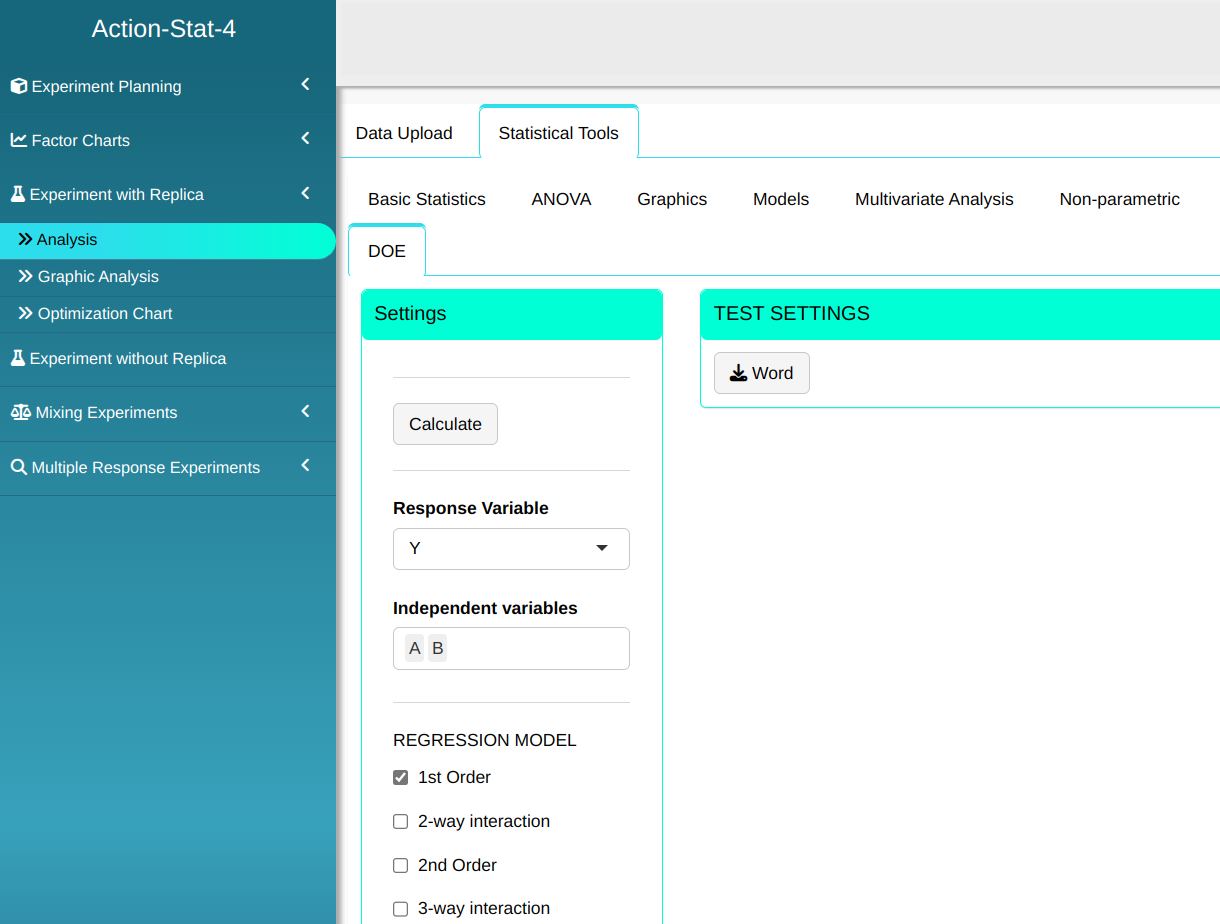
Task: Expand the Mixing Experiments chevron
Action: 306,411
